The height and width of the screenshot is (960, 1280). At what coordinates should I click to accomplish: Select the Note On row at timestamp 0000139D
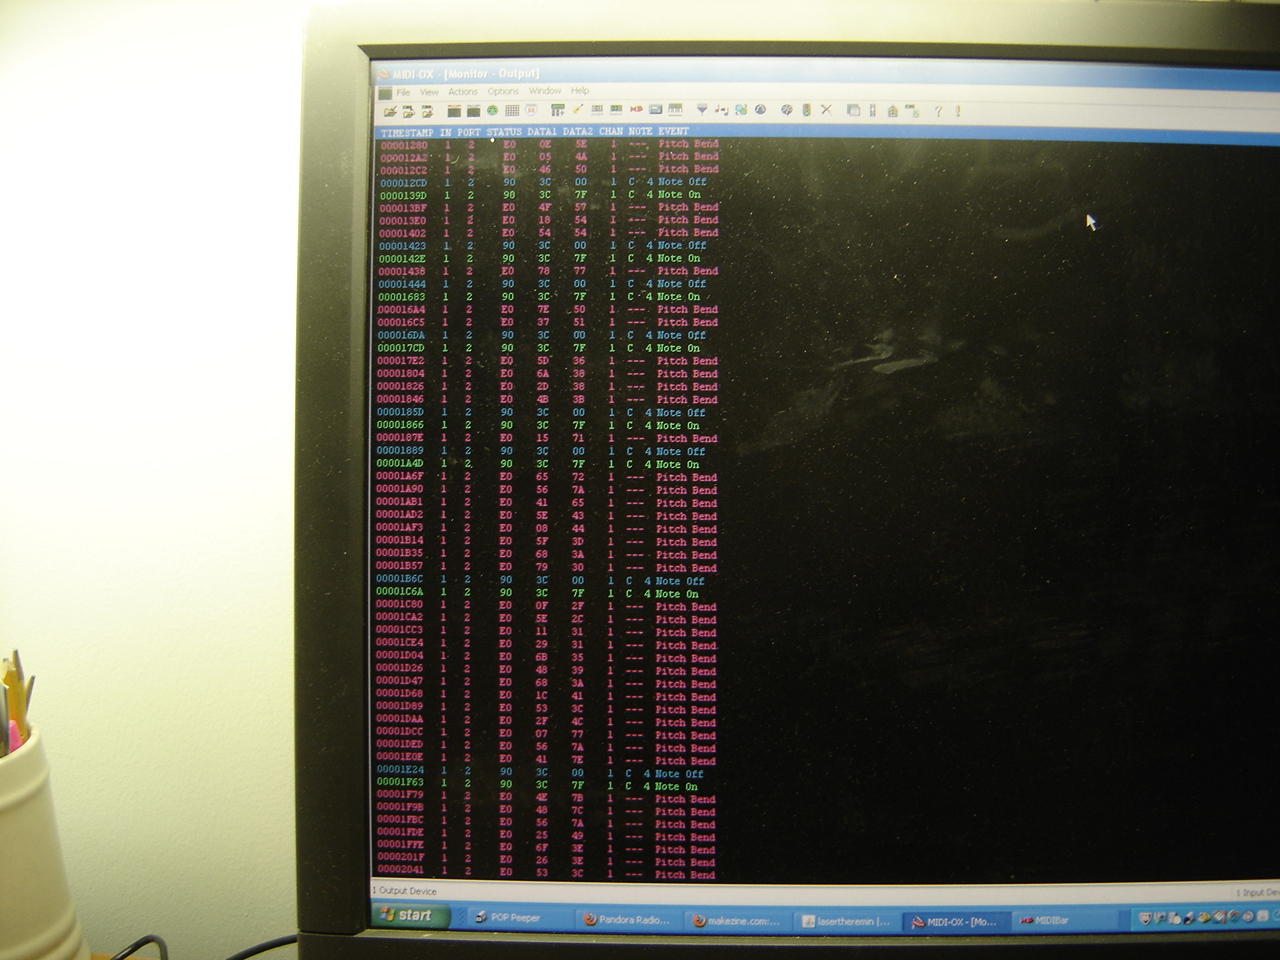point(545,195)
